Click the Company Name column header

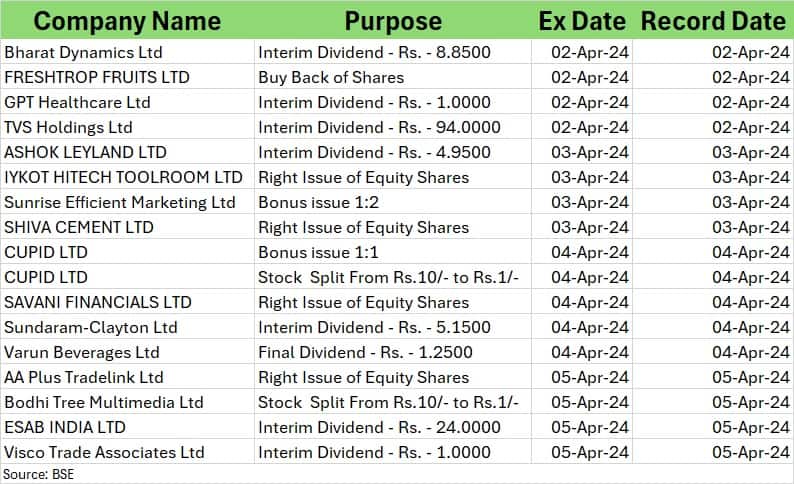(x=126, y=21)
